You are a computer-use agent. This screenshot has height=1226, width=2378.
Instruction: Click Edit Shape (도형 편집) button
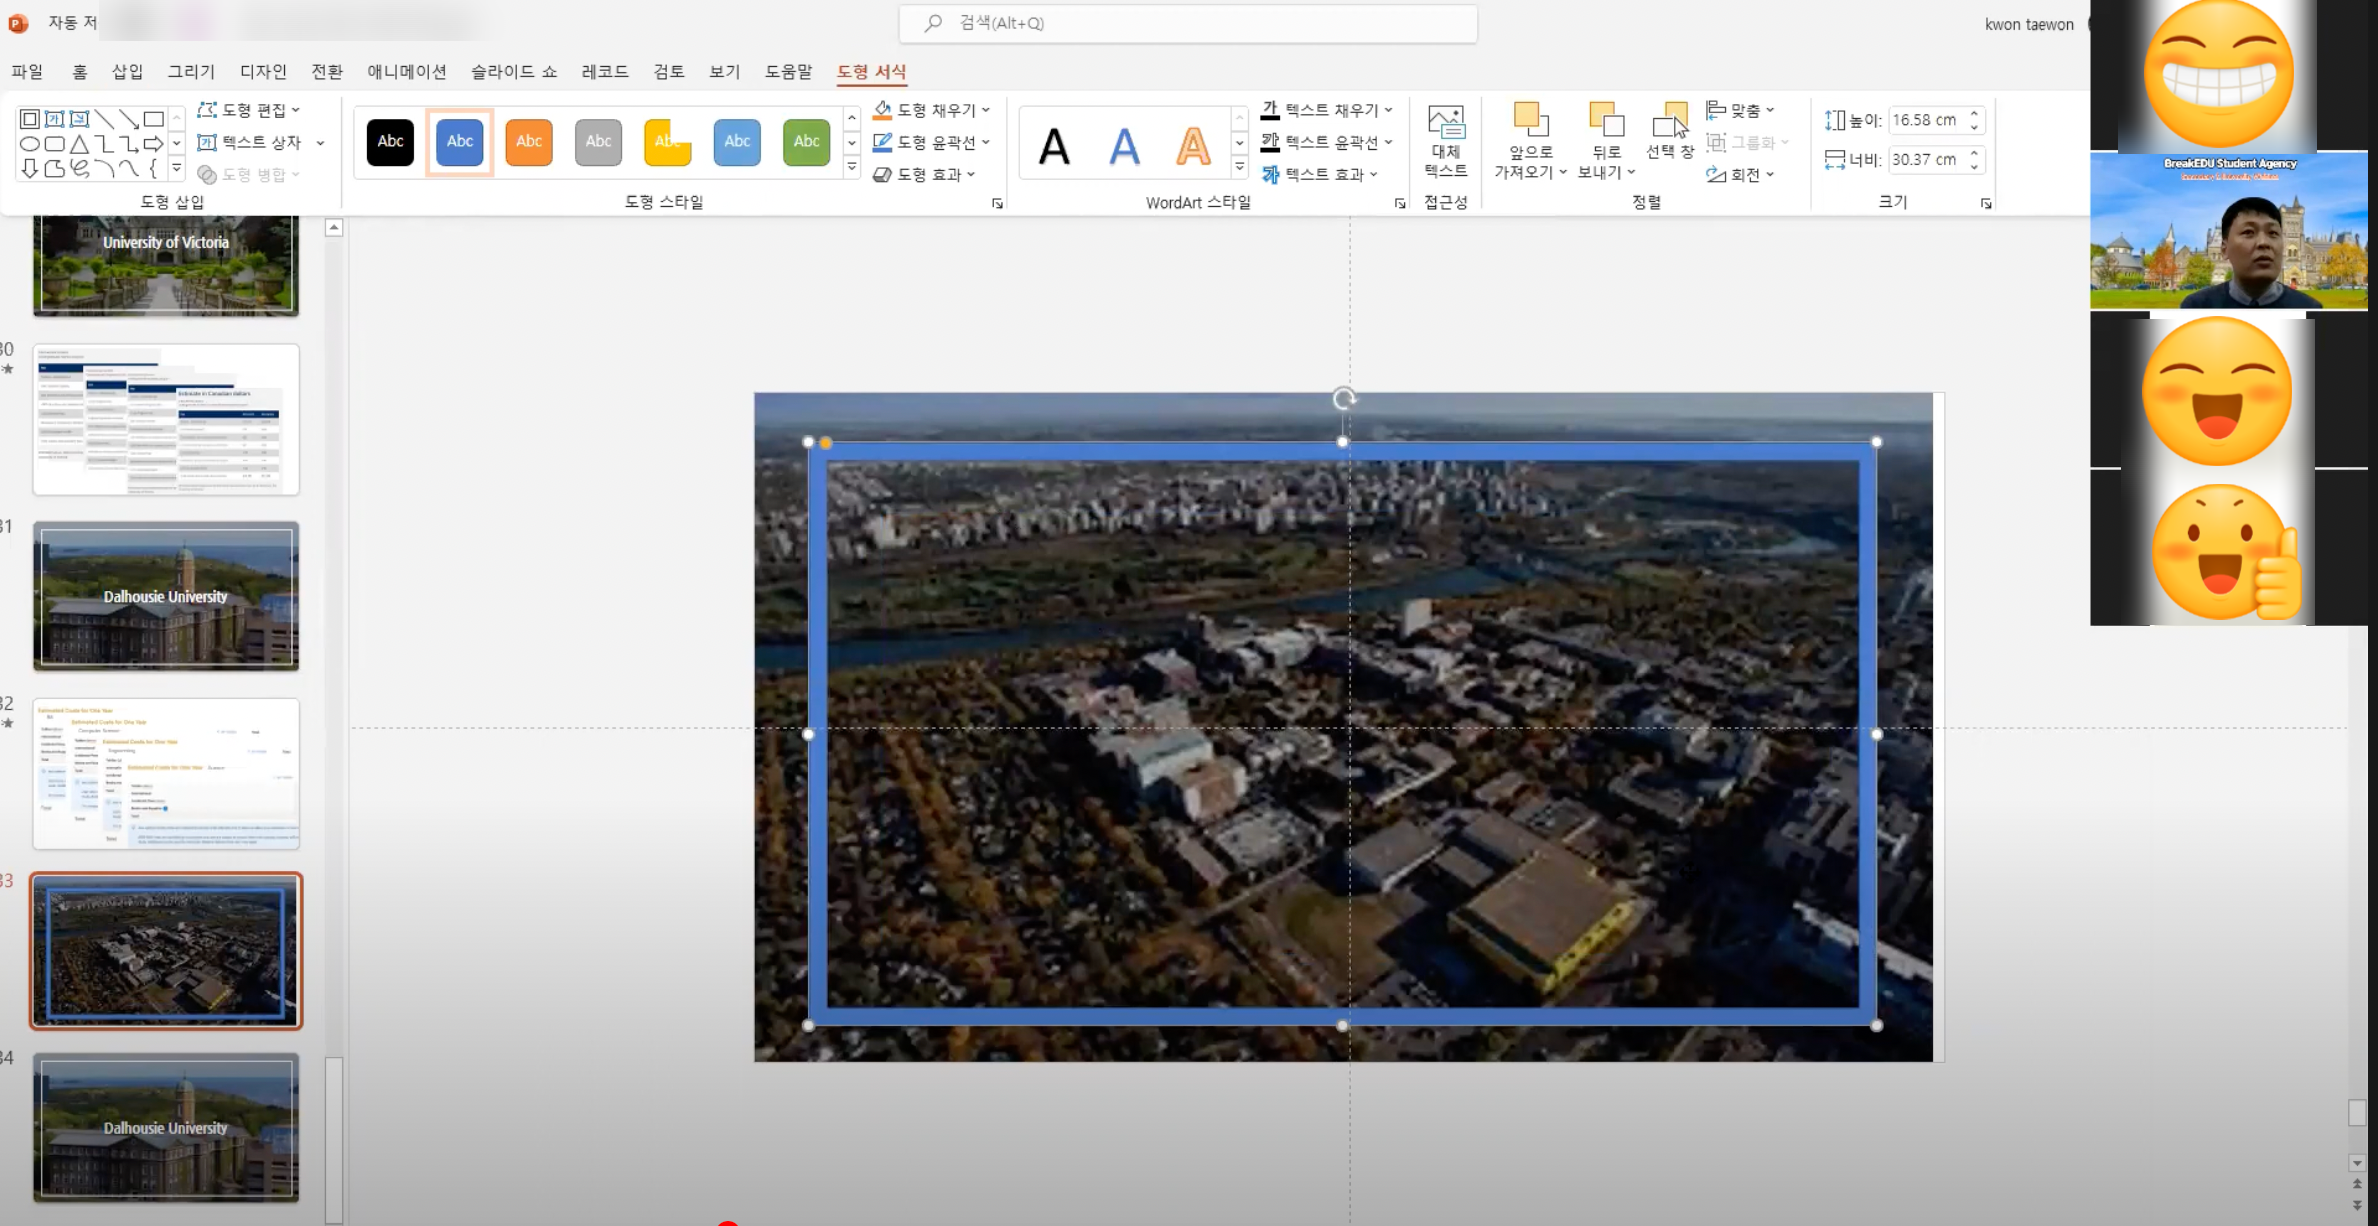coord(250,110)
